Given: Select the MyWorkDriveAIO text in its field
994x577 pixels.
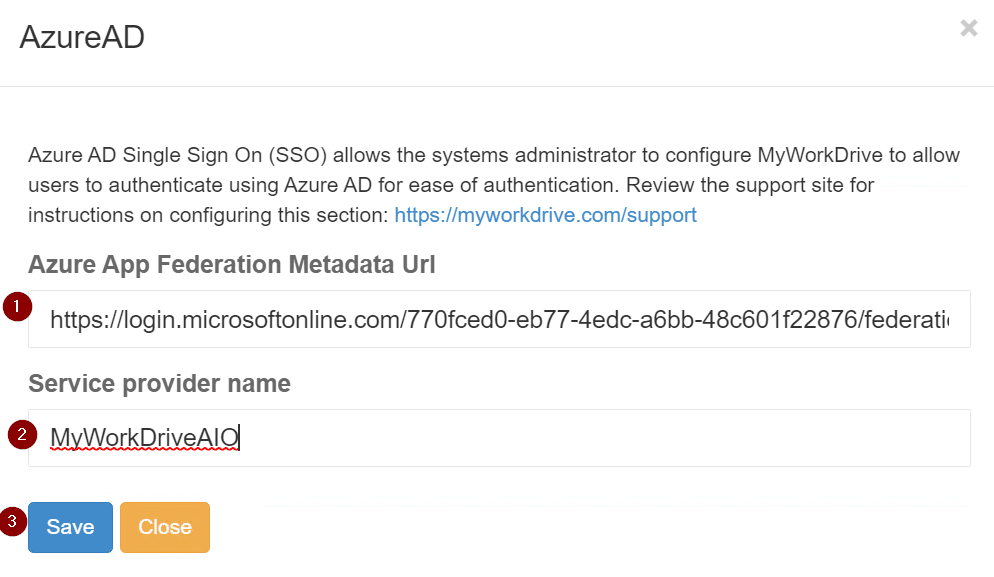Looking at the screenshot, I should pyautogui.click(x=144, y=437).
